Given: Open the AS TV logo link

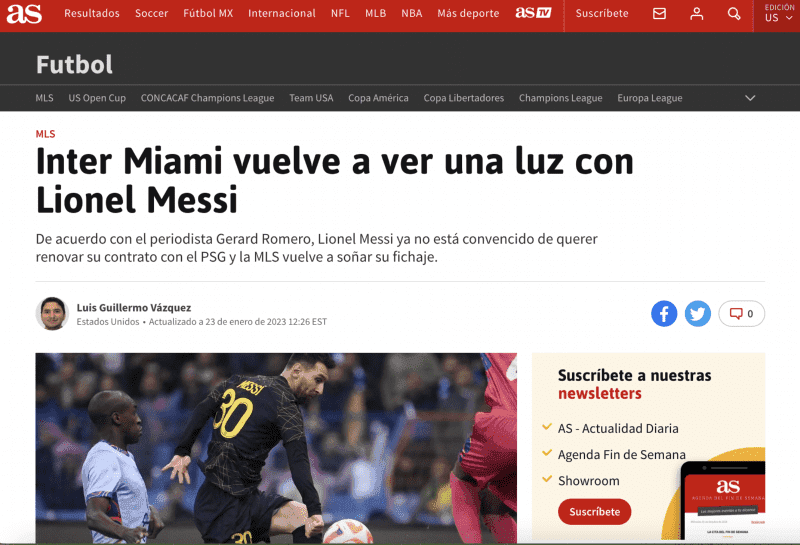Looking at the screenshot, I should (533, 13).
